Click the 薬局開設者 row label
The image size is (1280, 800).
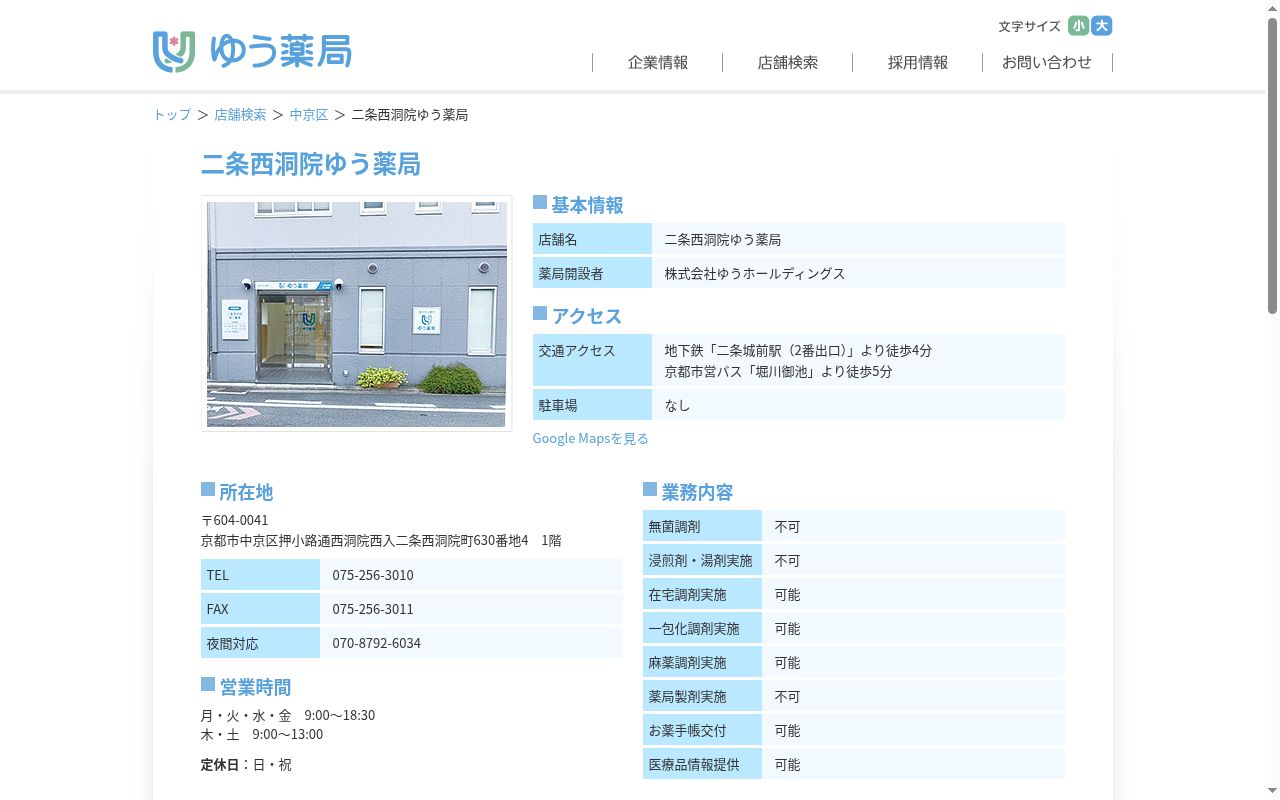[592, 273]
